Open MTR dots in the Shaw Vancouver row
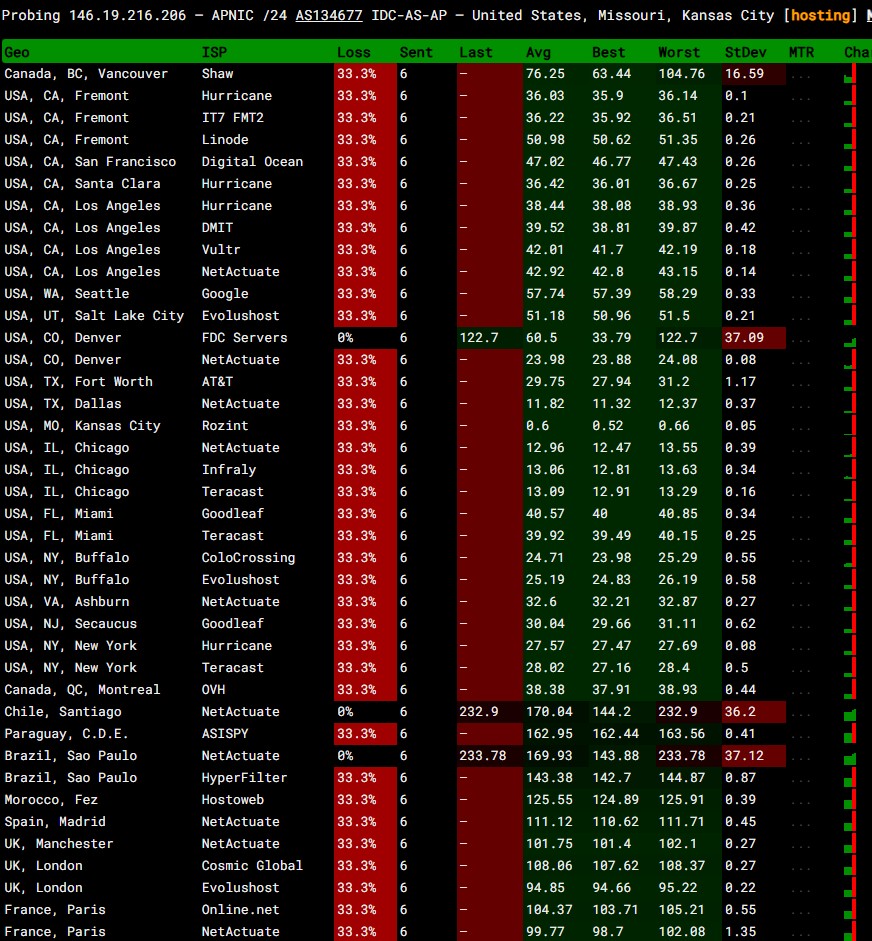 [800, 76]
